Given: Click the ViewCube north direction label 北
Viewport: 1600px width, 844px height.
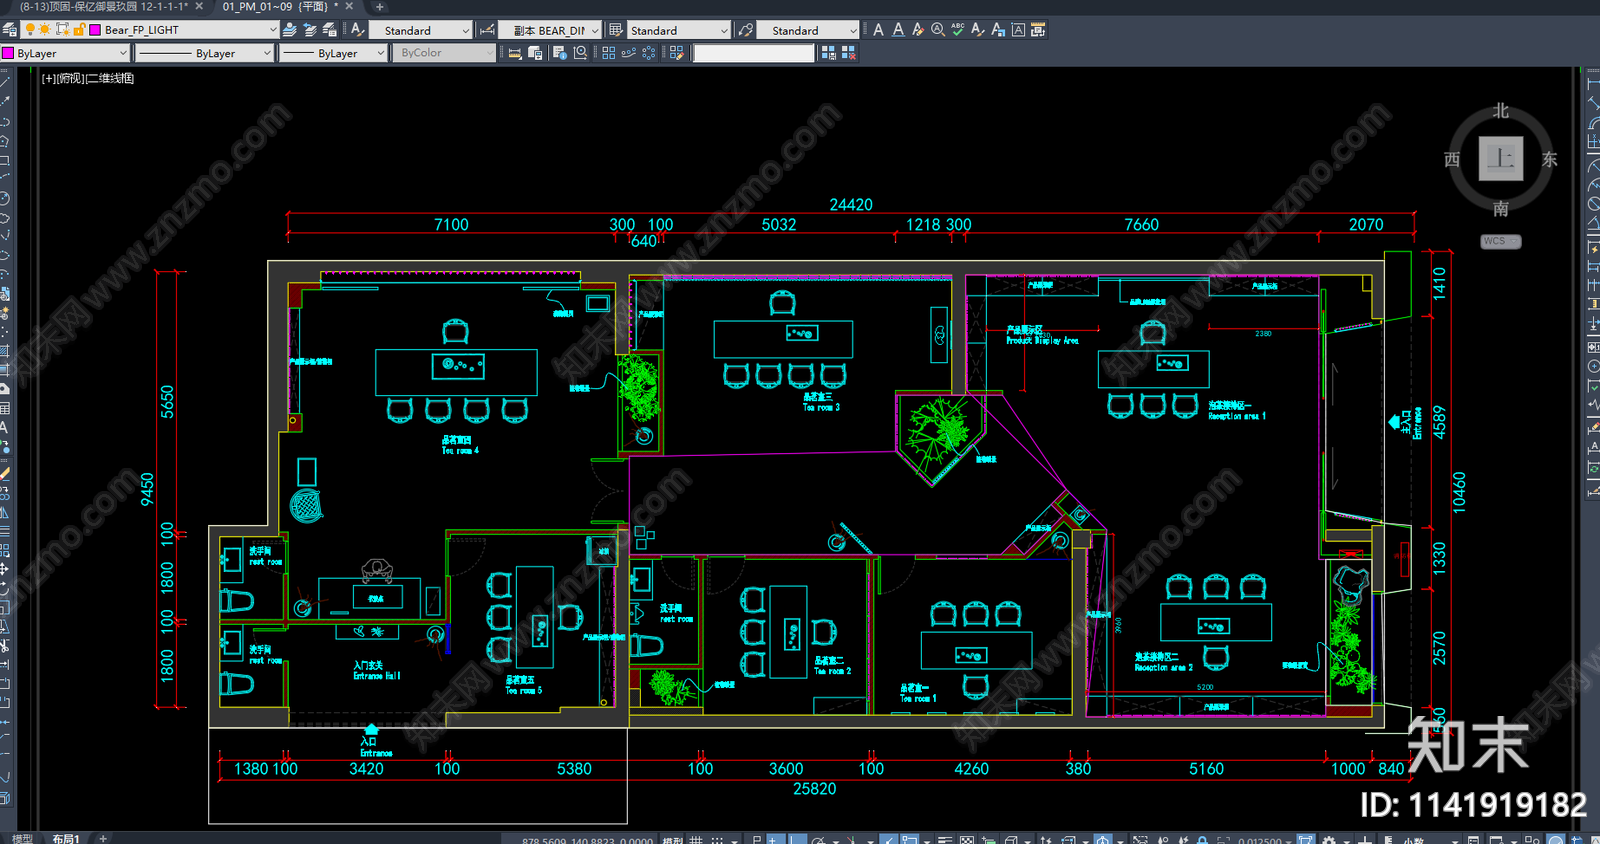Looking at the screenshot, I should point(1501,111).
